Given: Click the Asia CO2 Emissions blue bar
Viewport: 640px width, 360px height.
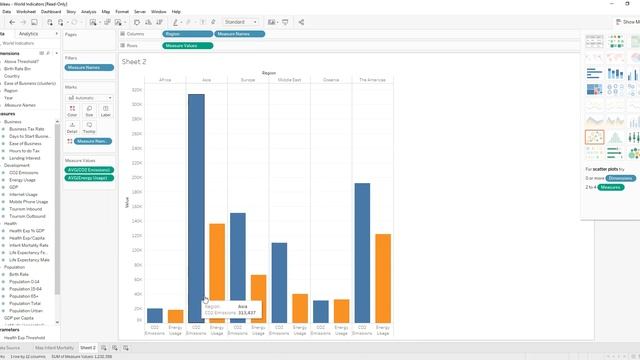Looking at the screenshot, I should (x=196, y=209).
